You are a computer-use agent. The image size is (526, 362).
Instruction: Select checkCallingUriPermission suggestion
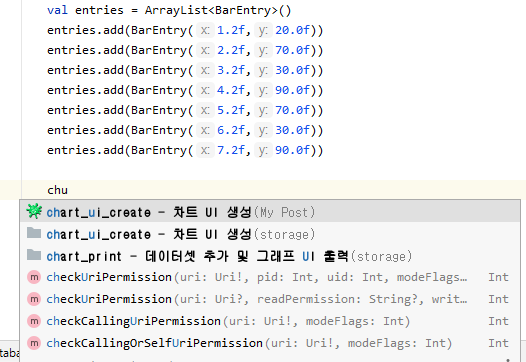(270, 321)
